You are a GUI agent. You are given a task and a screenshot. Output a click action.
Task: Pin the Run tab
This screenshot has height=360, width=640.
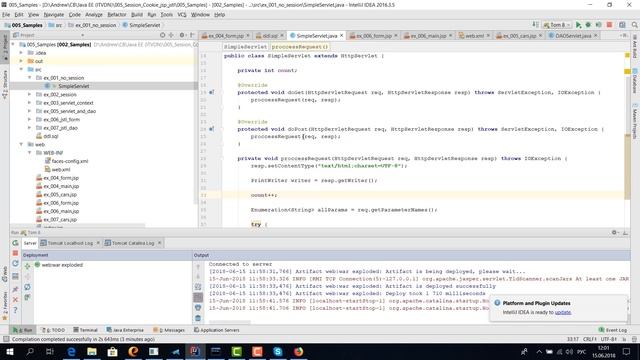pos(16,289)
